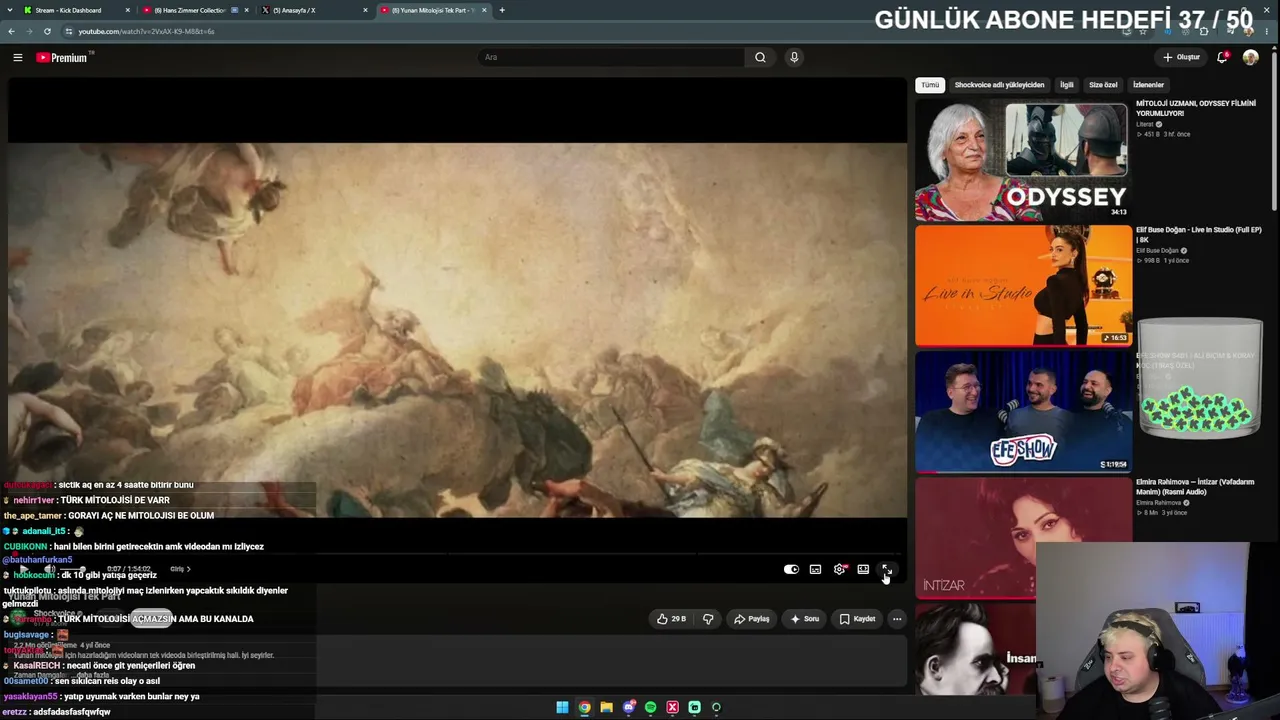Switch to the Stream - Kick Dashboard tab
Screen dimensions: 1280x720
[x=78, y=10]
